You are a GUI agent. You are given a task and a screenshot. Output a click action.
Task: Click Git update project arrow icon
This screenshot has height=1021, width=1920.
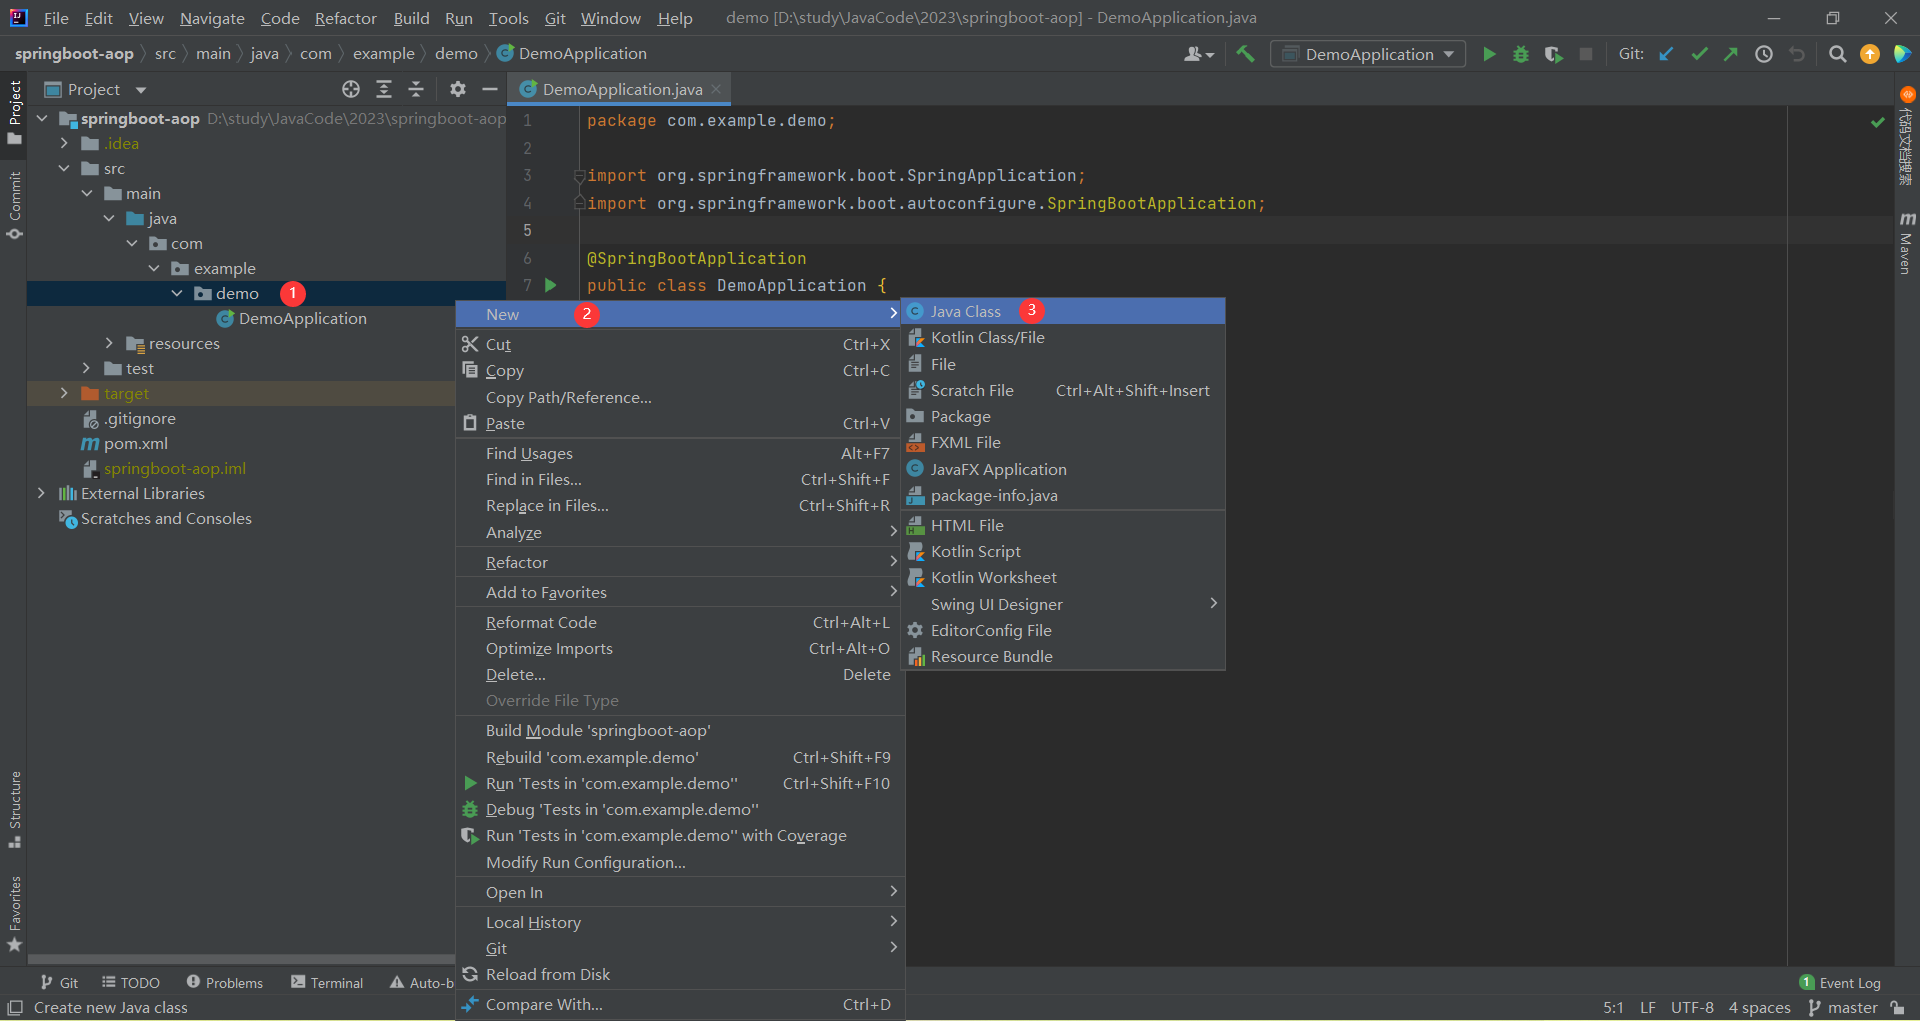[1666, 54]
